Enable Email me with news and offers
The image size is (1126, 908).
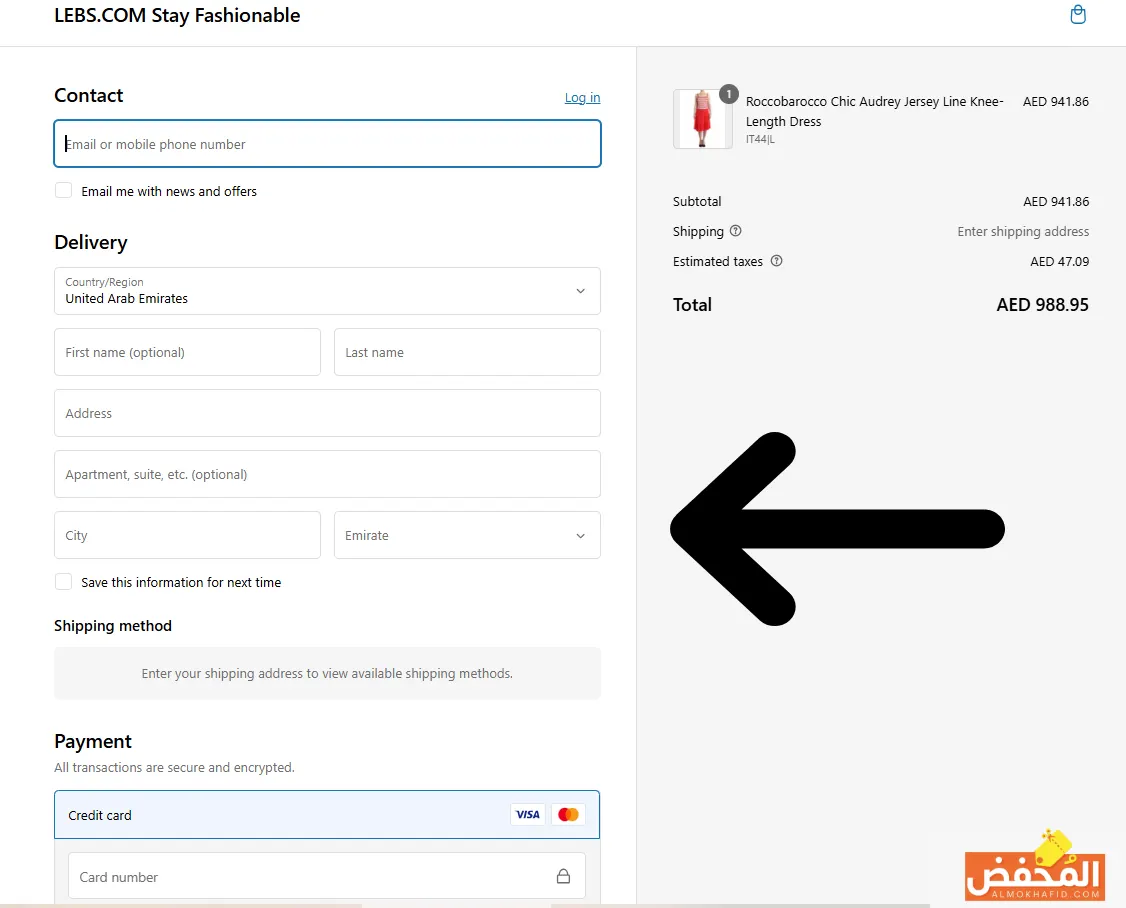(64, 191)
